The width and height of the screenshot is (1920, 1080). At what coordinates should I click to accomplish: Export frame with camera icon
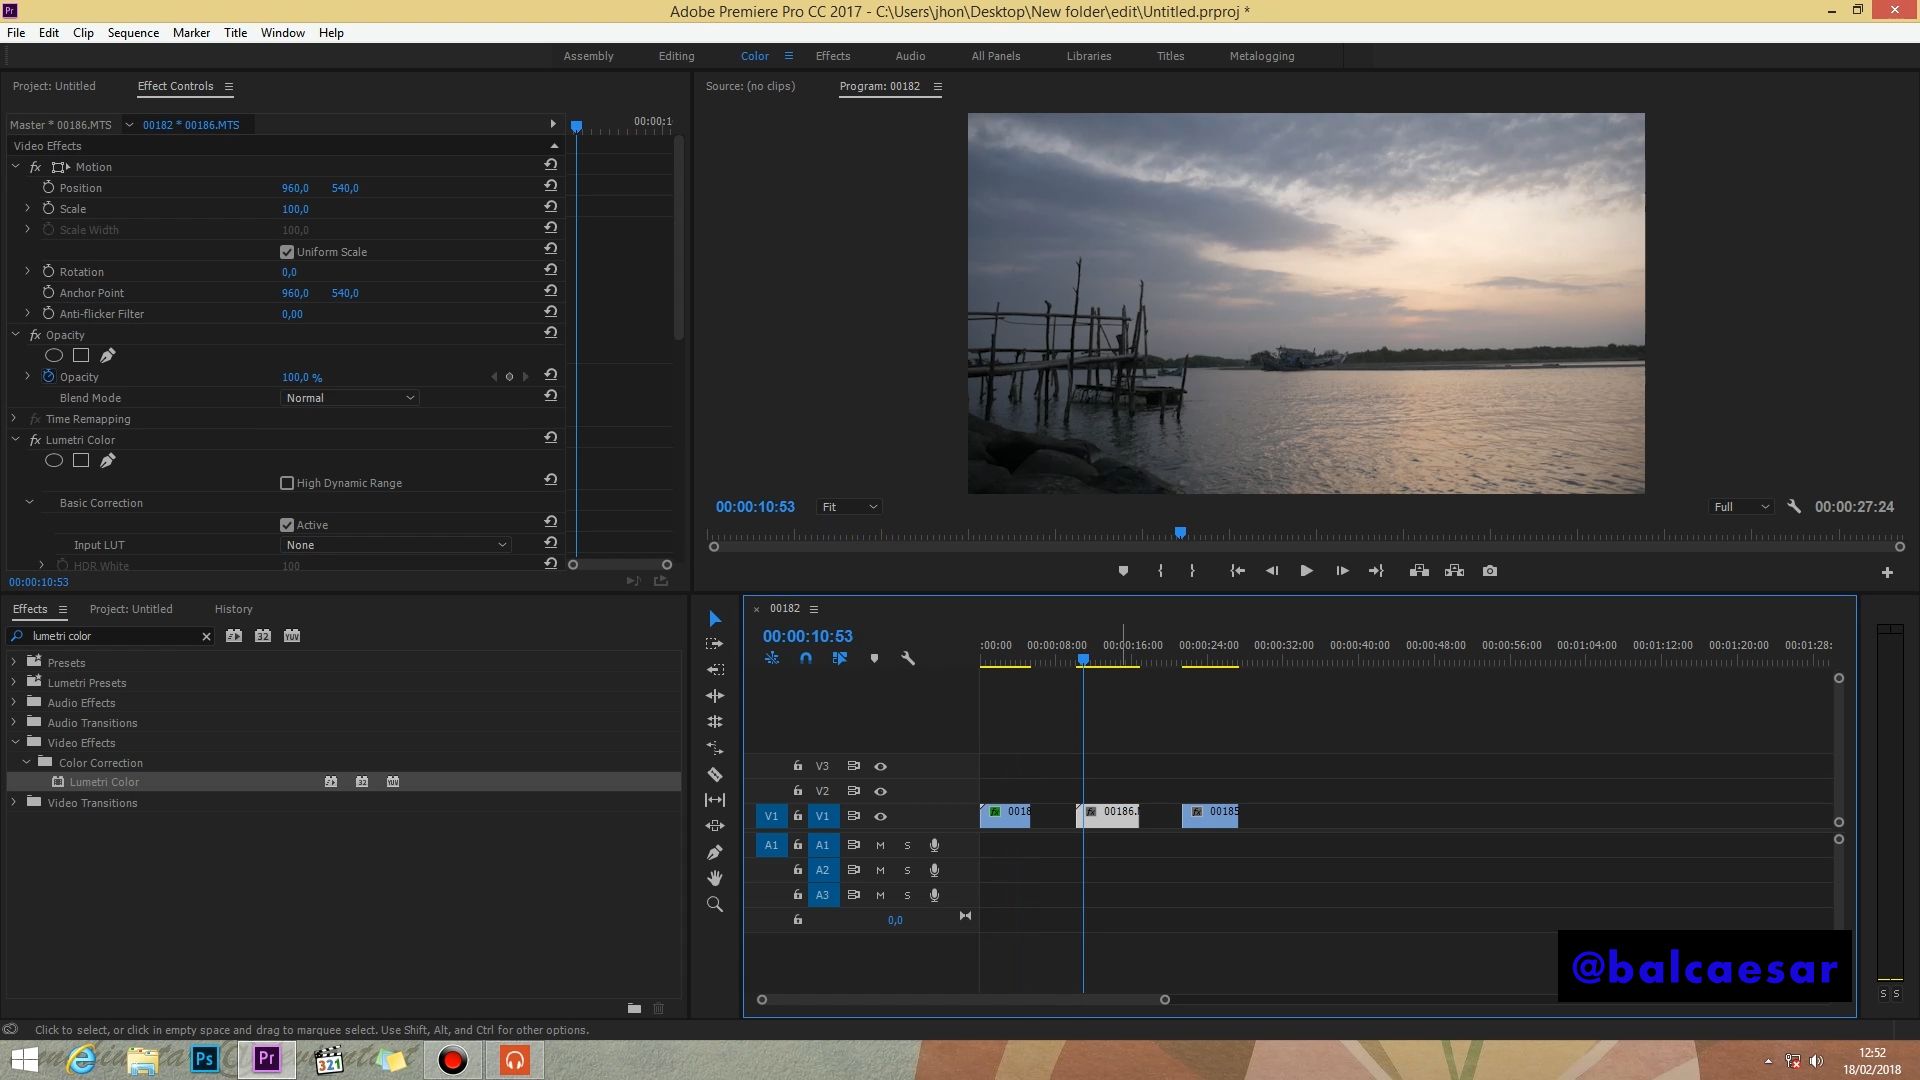pos(1490,571)
